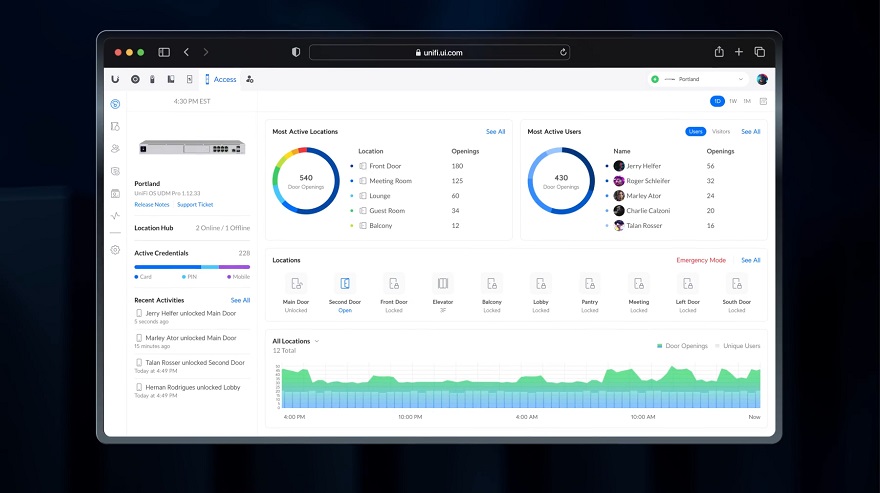
Task: Open settings gear in left sidebar
Action: (115, 250)
